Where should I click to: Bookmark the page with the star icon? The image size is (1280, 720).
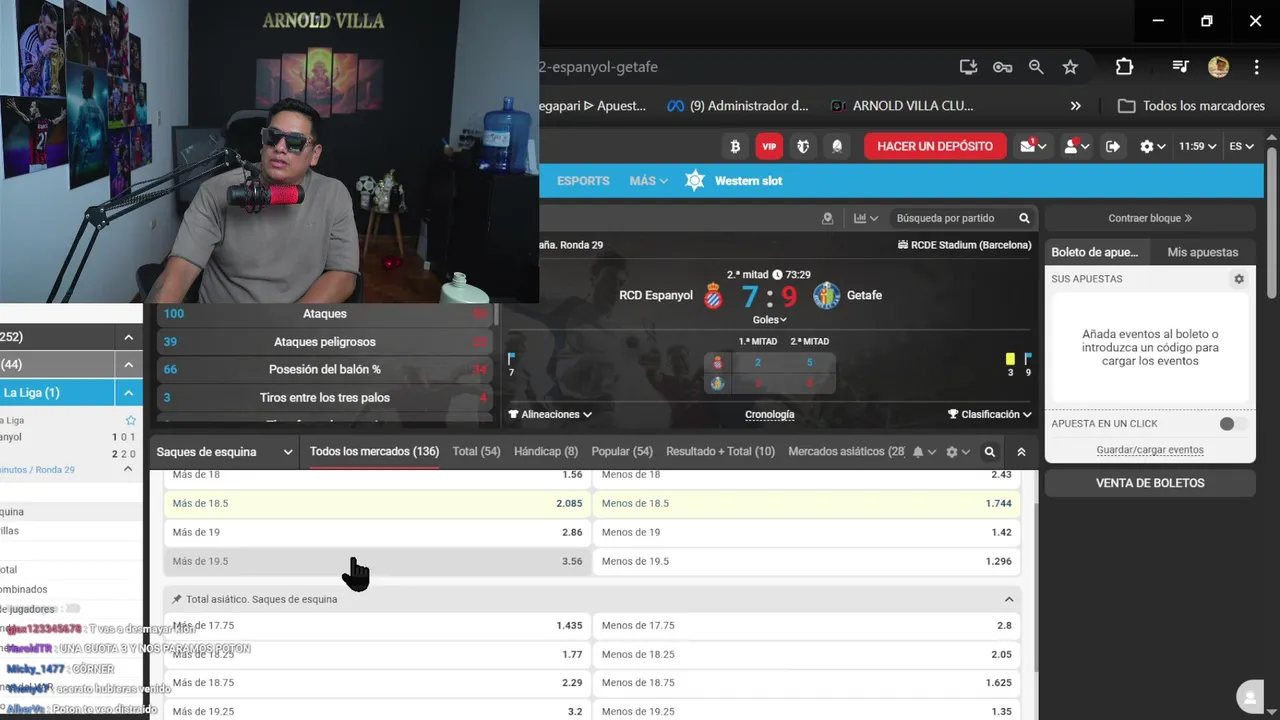pyautogui.click(x=1070, y=67)
